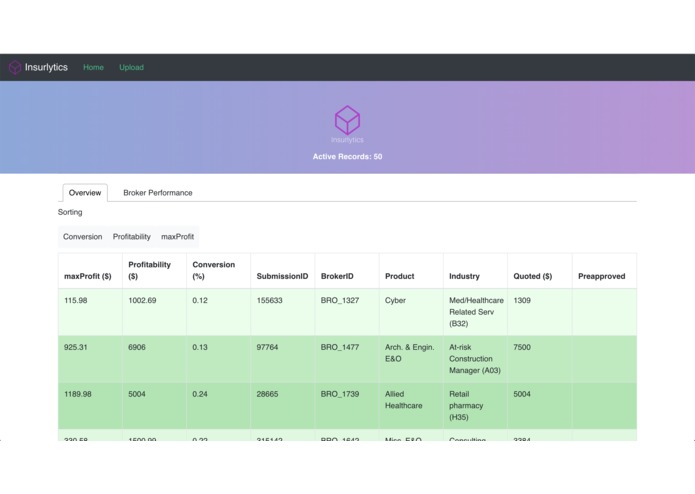Click Med/Healthcare Related Serv (B32) cell
Screen dimensions: 695x494
point(476,312)
